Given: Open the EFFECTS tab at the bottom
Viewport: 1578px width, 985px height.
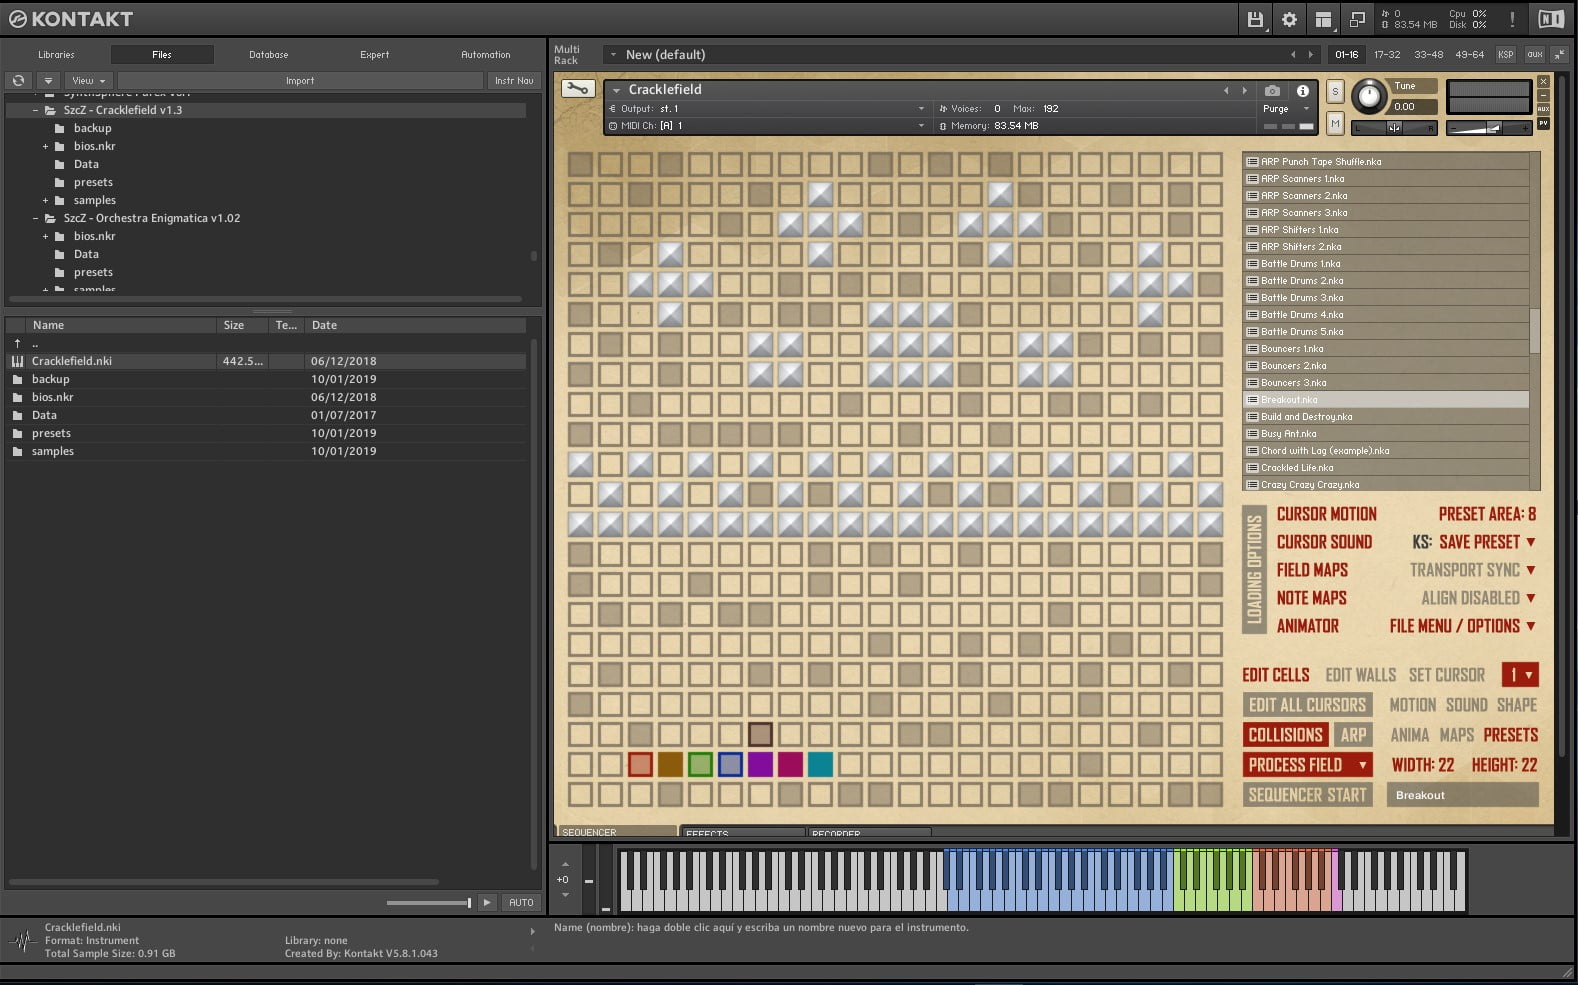Looking at the screenshot, I should (x=742, y=832).
